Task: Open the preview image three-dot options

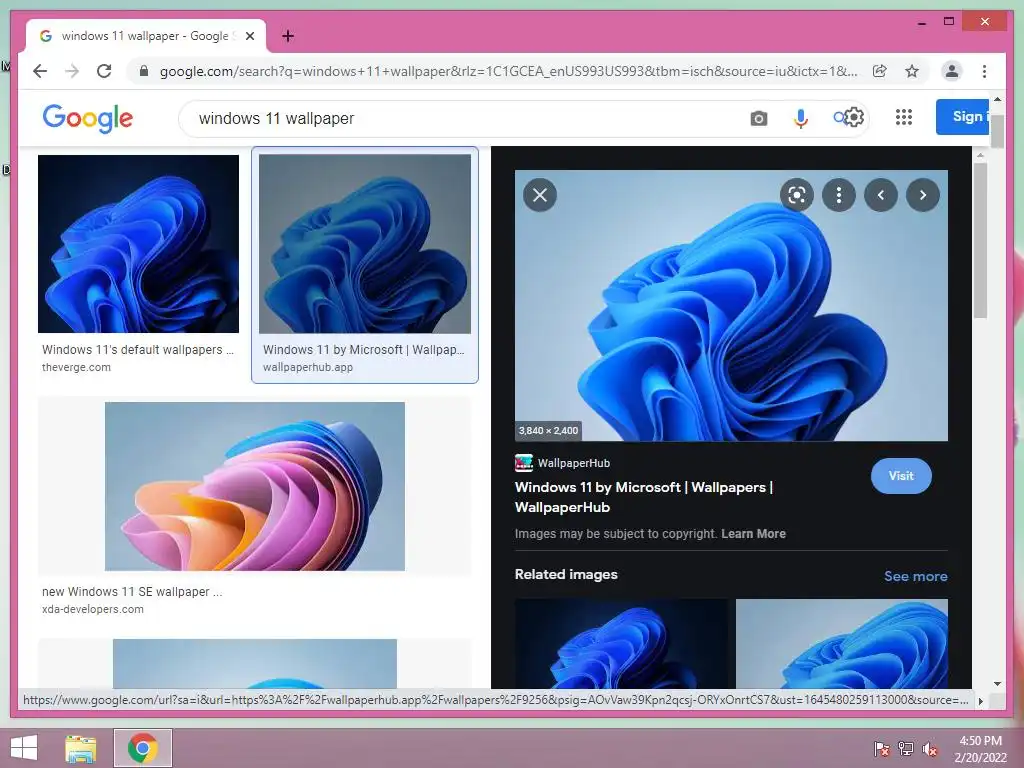Action: pyautogui.click(x=839, y=195)
